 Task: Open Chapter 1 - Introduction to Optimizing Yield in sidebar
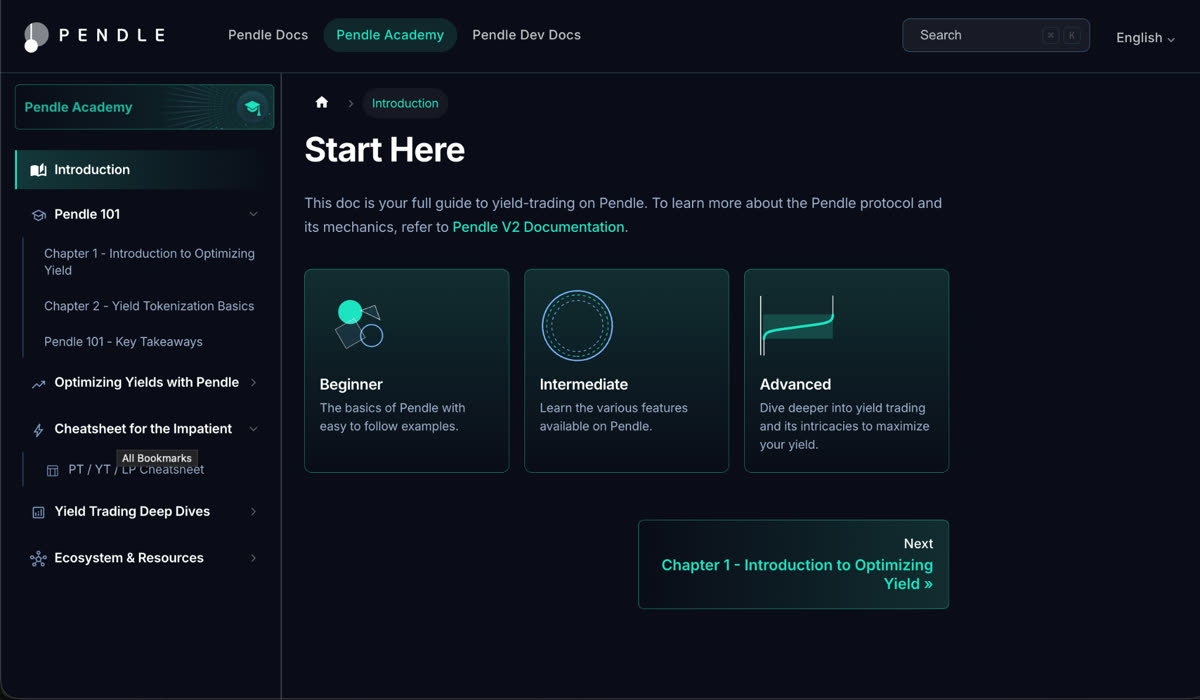tap(150, 262)
